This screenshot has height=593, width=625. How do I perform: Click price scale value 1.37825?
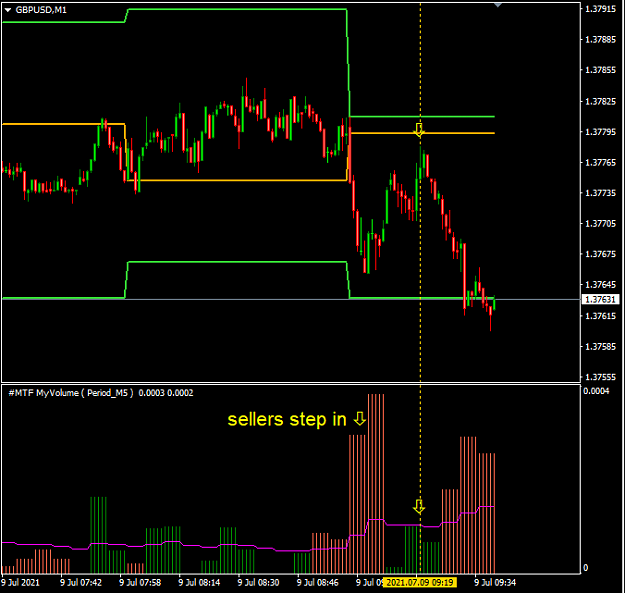tap(600, 101)
